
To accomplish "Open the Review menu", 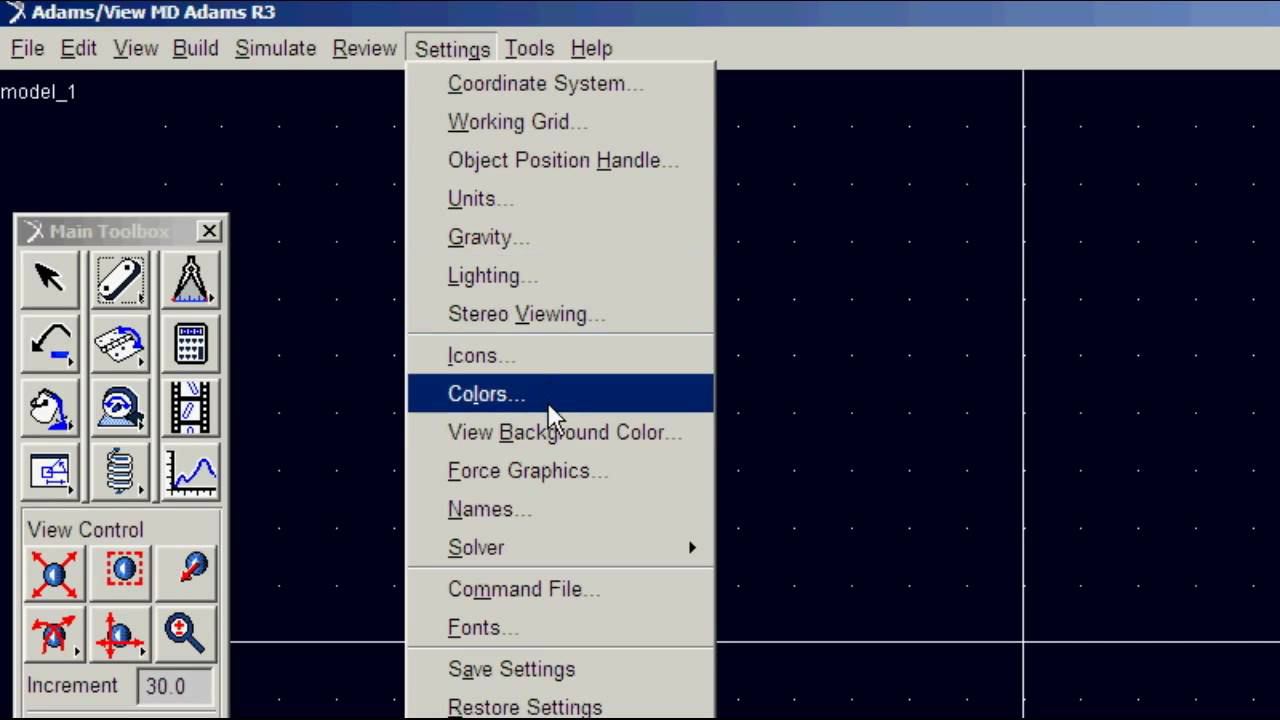I will coord(364,48).
